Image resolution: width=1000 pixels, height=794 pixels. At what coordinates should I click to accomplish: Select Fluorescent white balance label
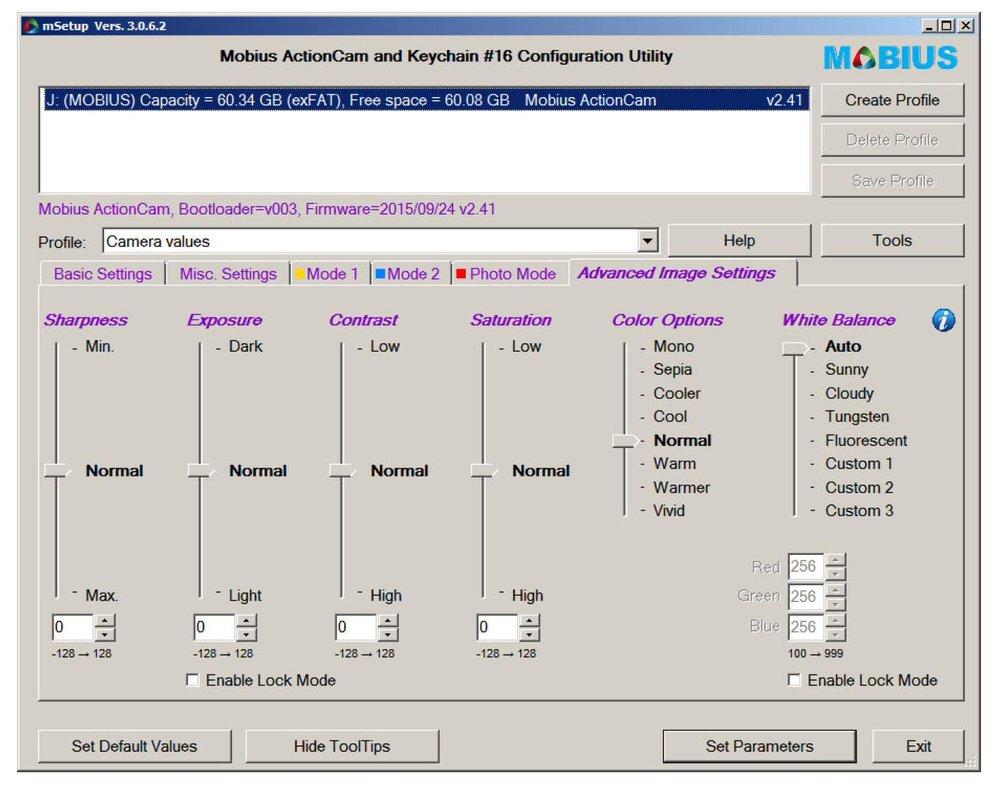pyautogui.click(x=865, y=440)
